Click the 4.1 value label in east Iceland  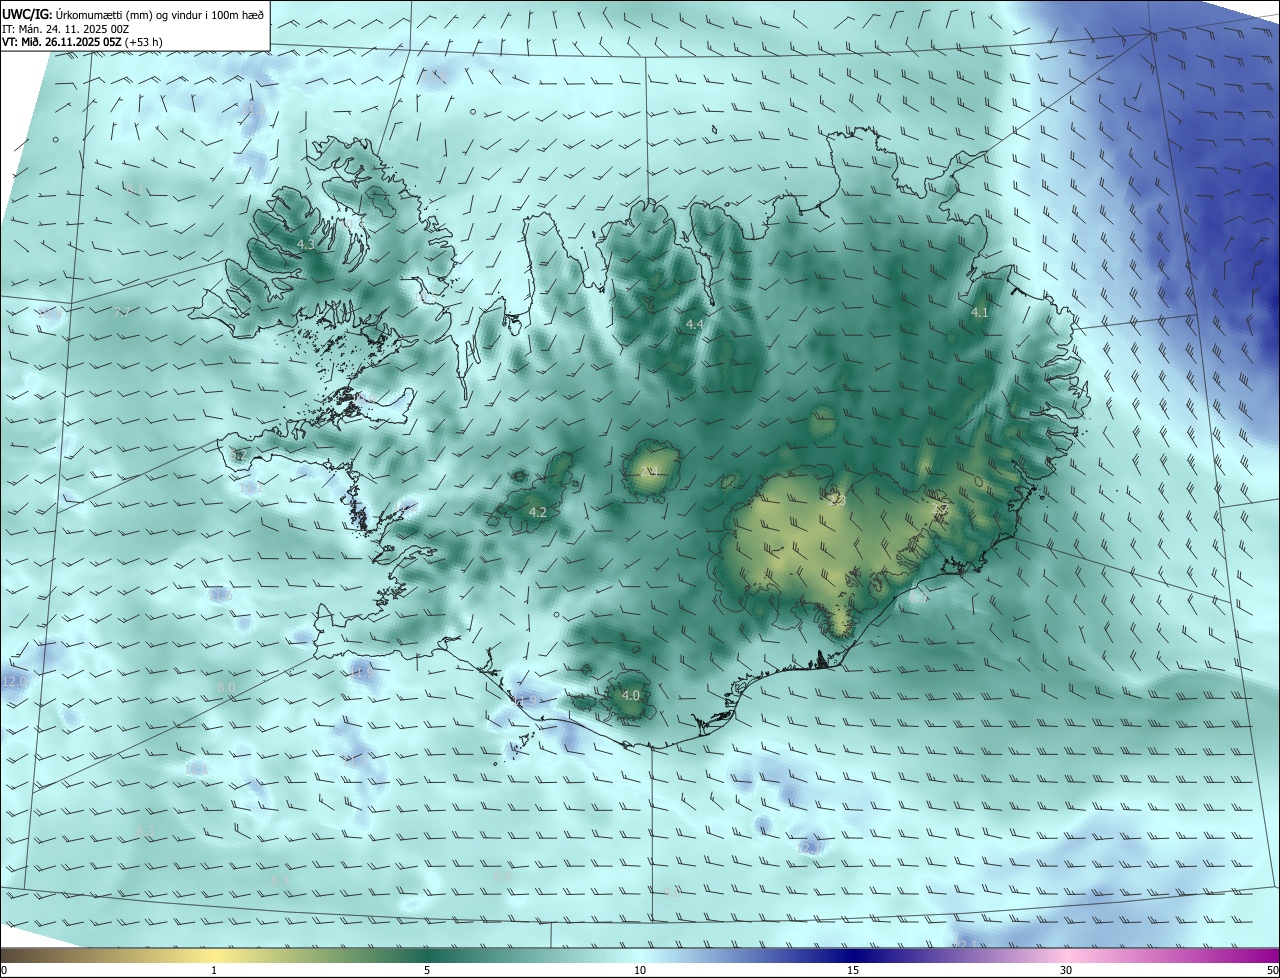[x=979, y=313]
